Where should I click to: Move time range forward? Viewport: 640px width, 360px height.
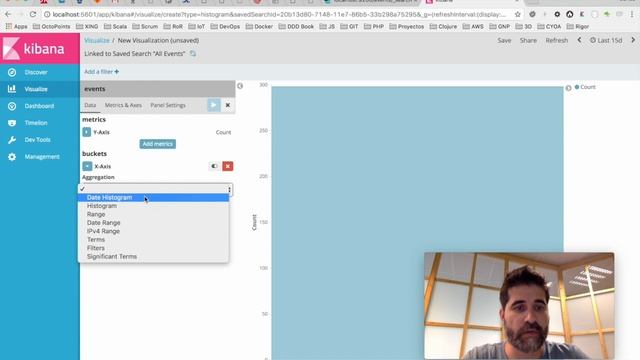pos(633,40)
